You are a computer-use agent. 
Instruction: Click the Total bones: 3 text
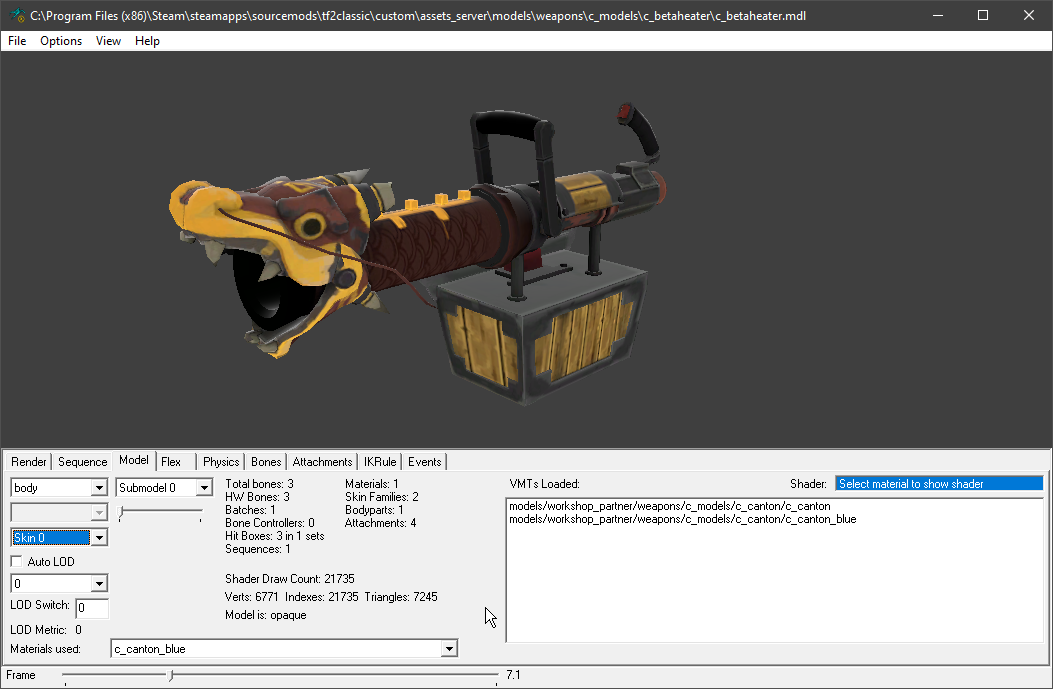click(x=259, y=484)
